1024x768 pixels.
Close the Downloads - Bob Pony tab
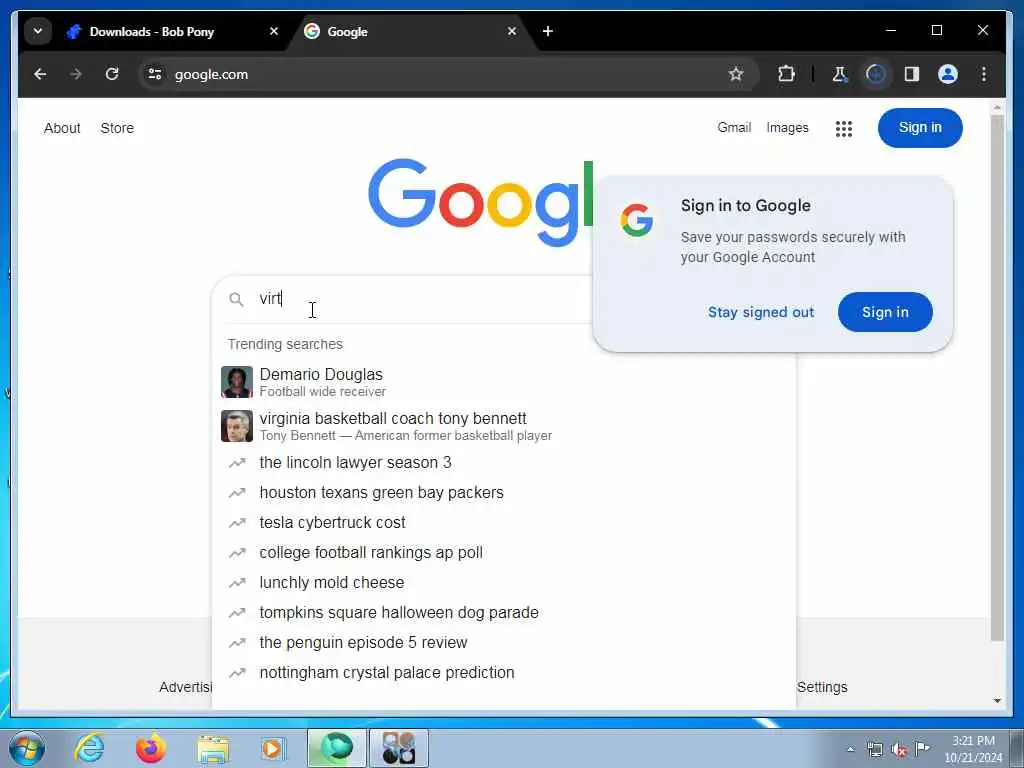coord(274,31)
